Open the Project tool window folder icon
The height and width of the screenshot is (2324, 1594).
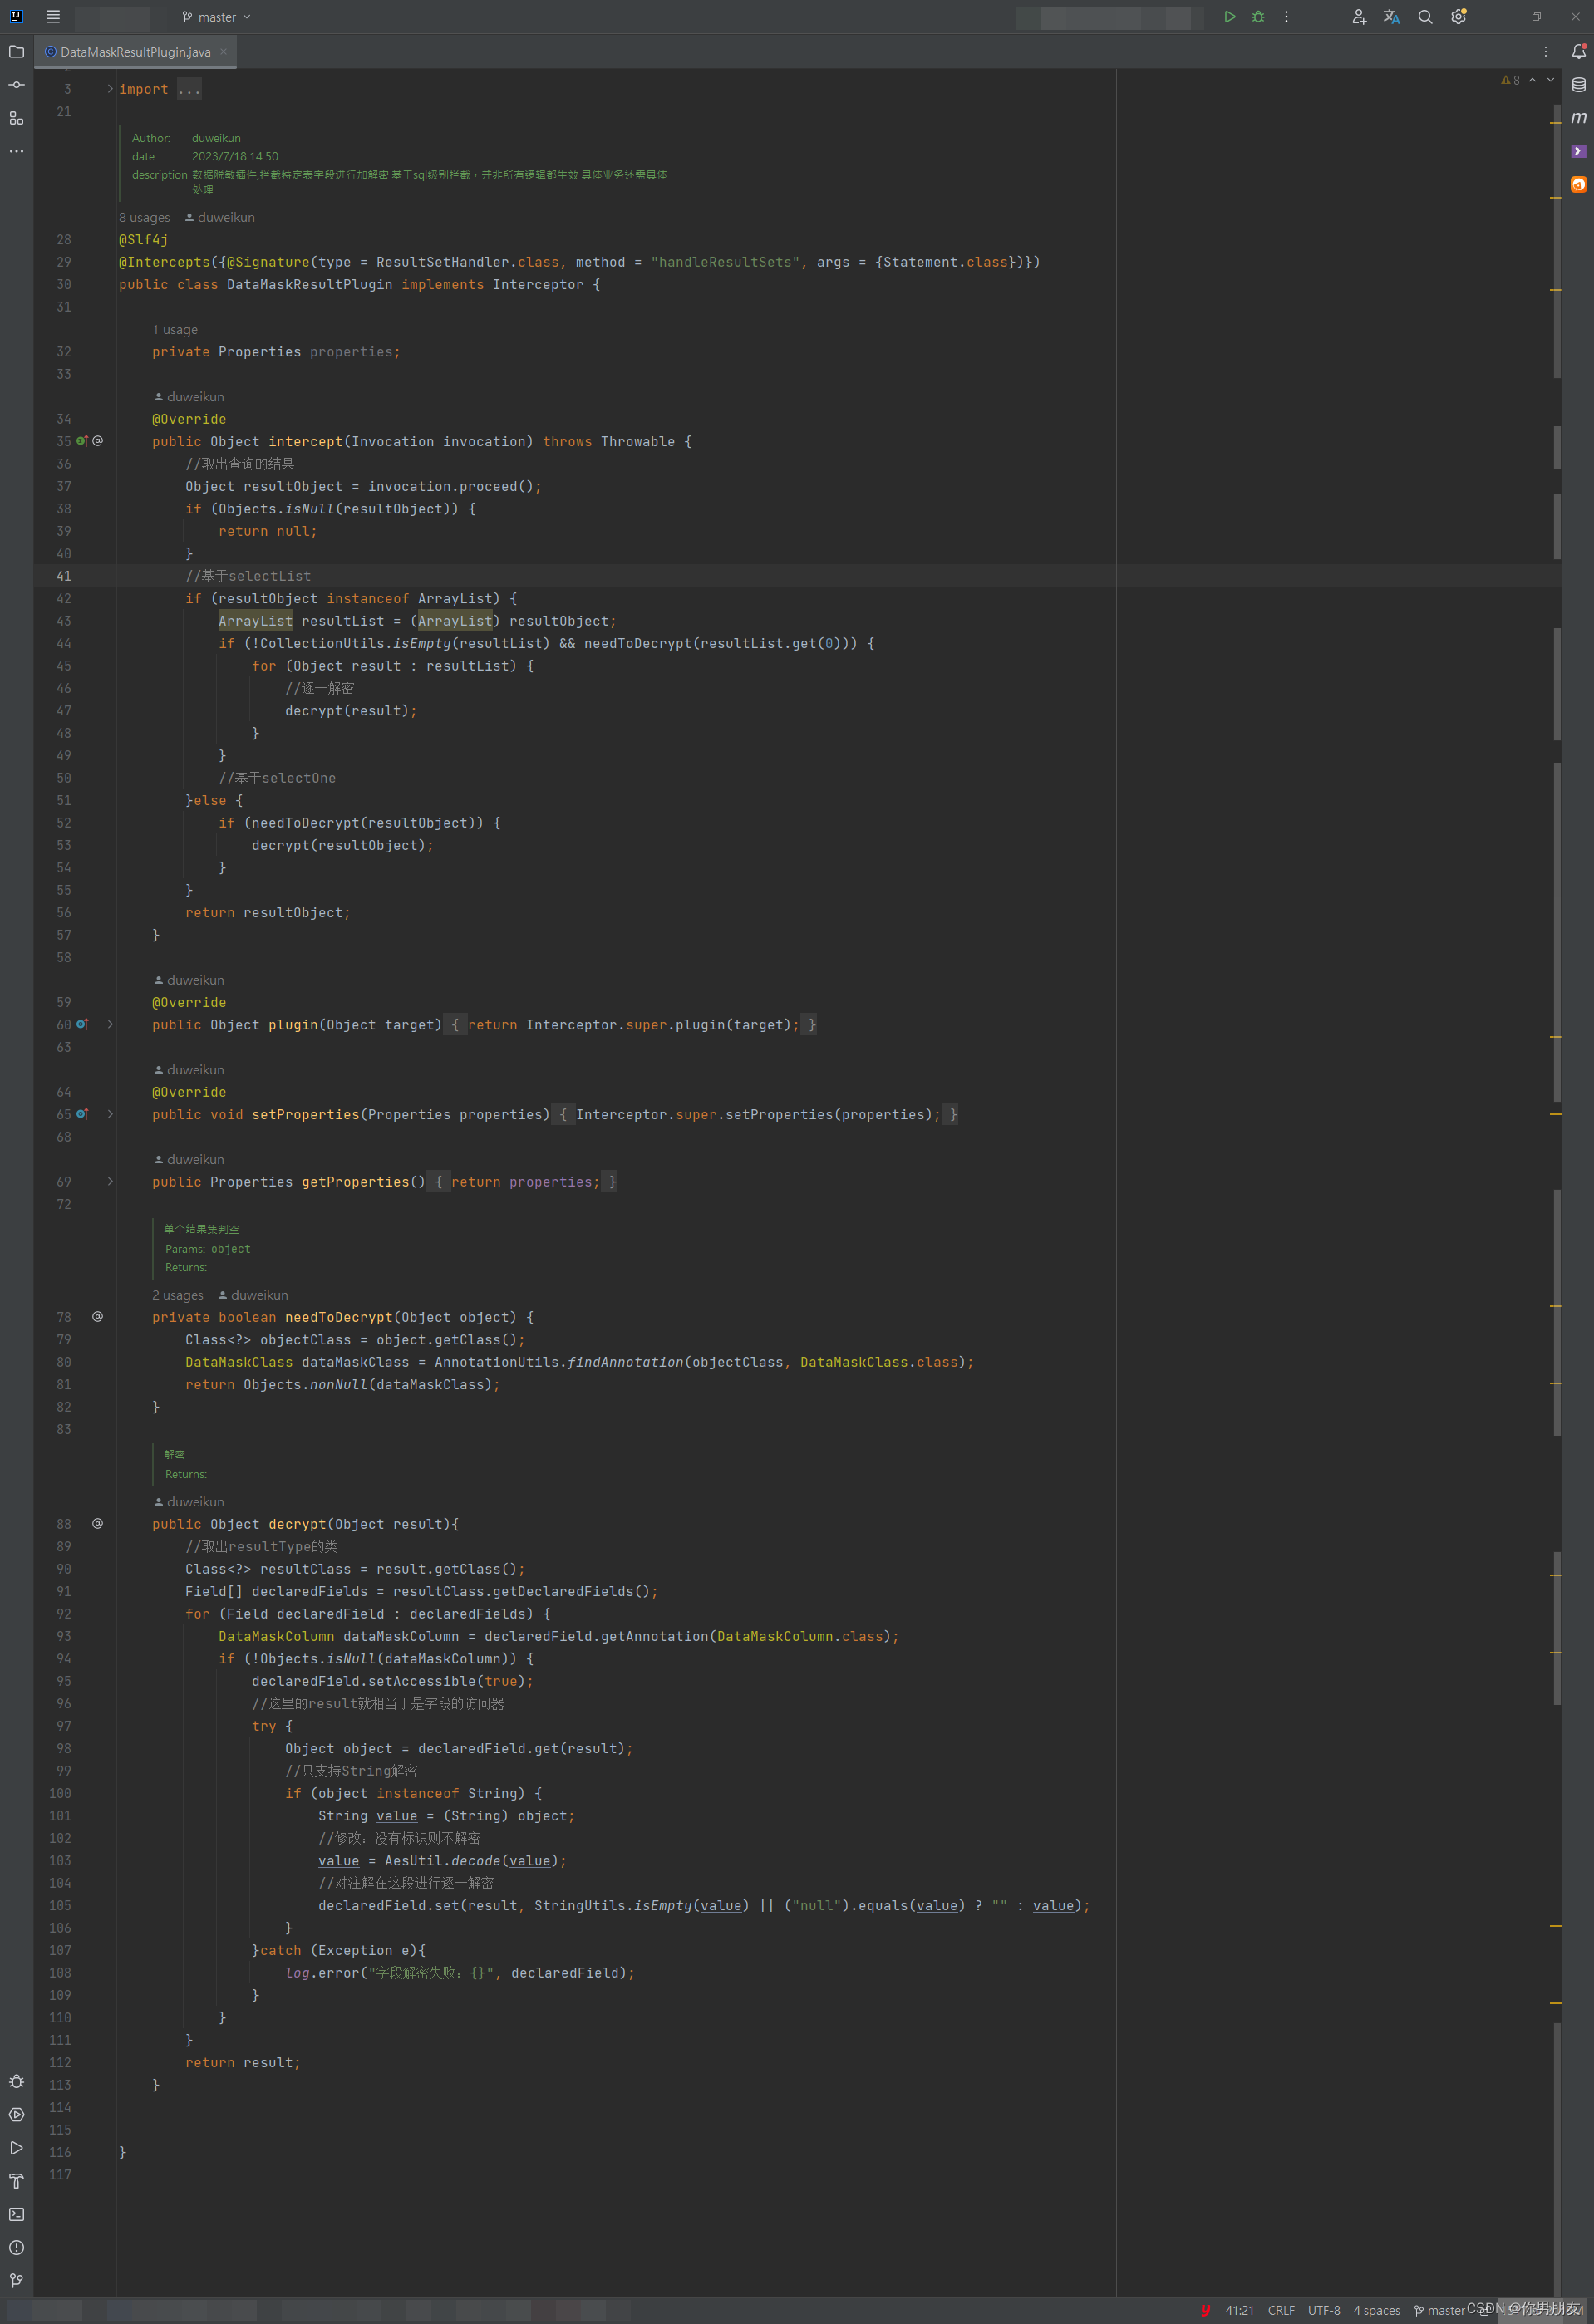pos(17,52)
